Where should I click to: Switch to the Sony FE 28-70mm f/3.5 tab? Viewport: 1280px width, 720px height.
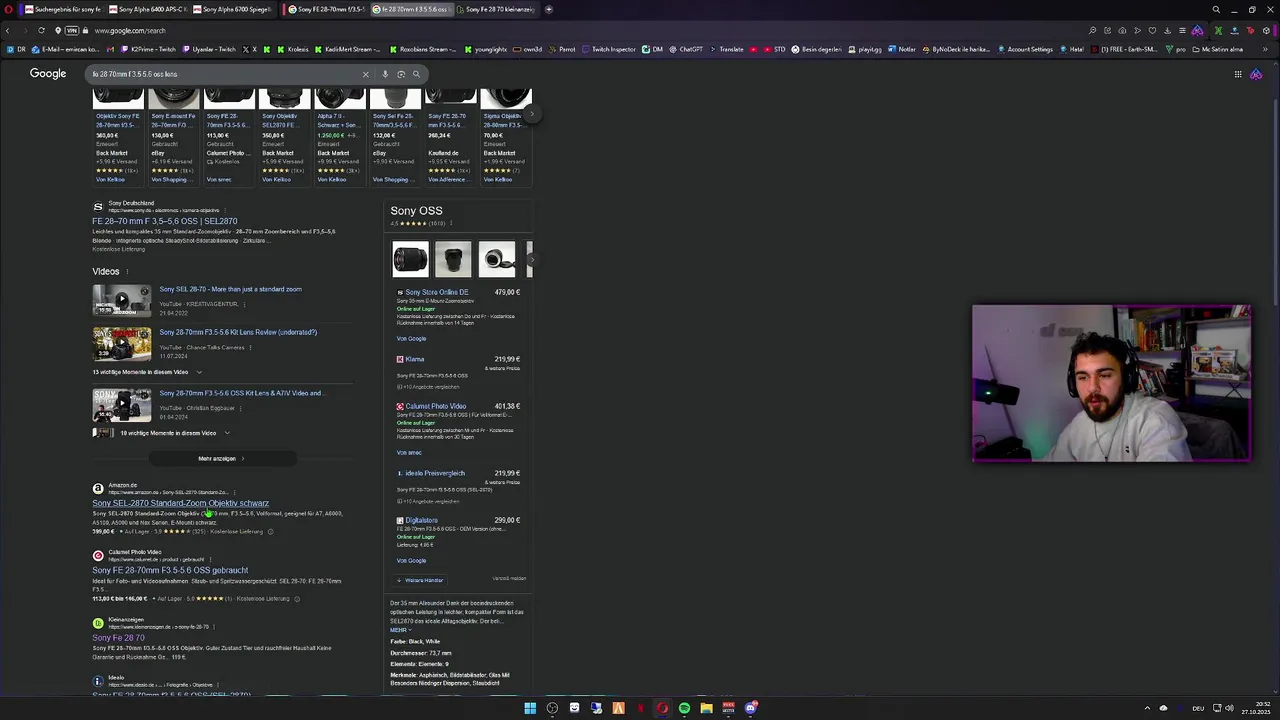[x=325, y=9]
